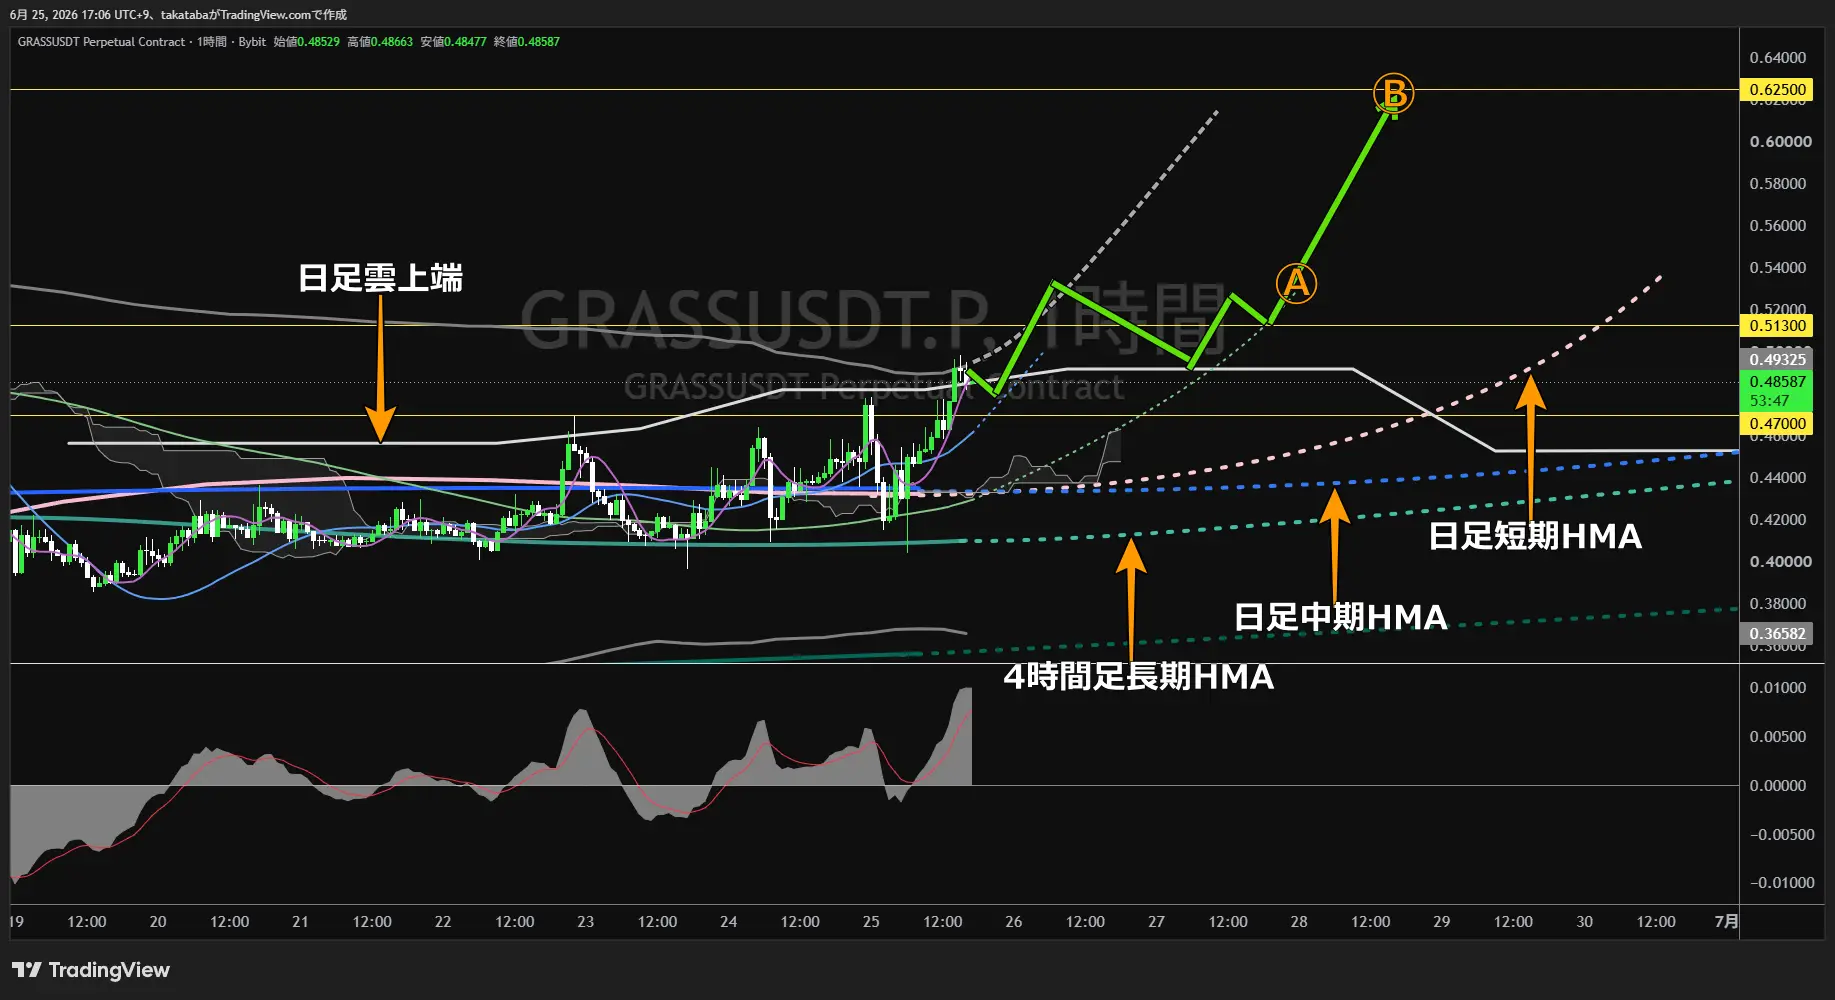Click the 0.54000 price axis label
This screenshot has width=1835, height=1000.
[1777, 268]
